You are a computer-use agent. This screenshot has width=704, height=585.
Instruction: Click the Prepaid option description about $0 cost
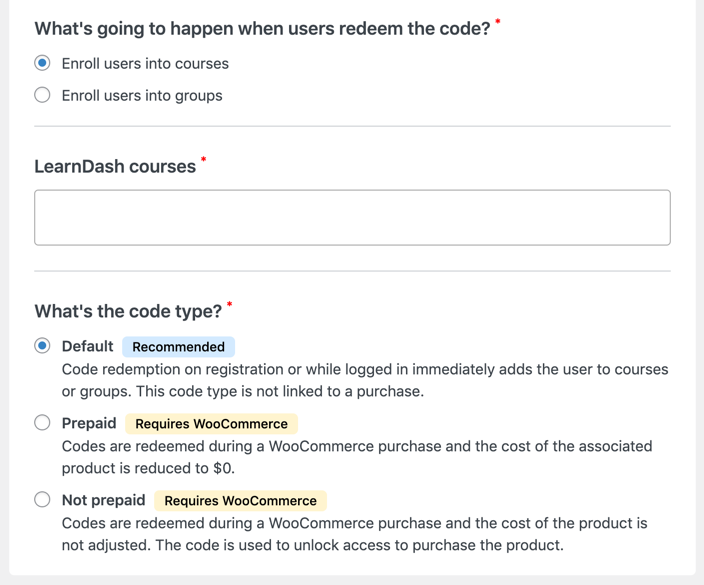point(356,457)
